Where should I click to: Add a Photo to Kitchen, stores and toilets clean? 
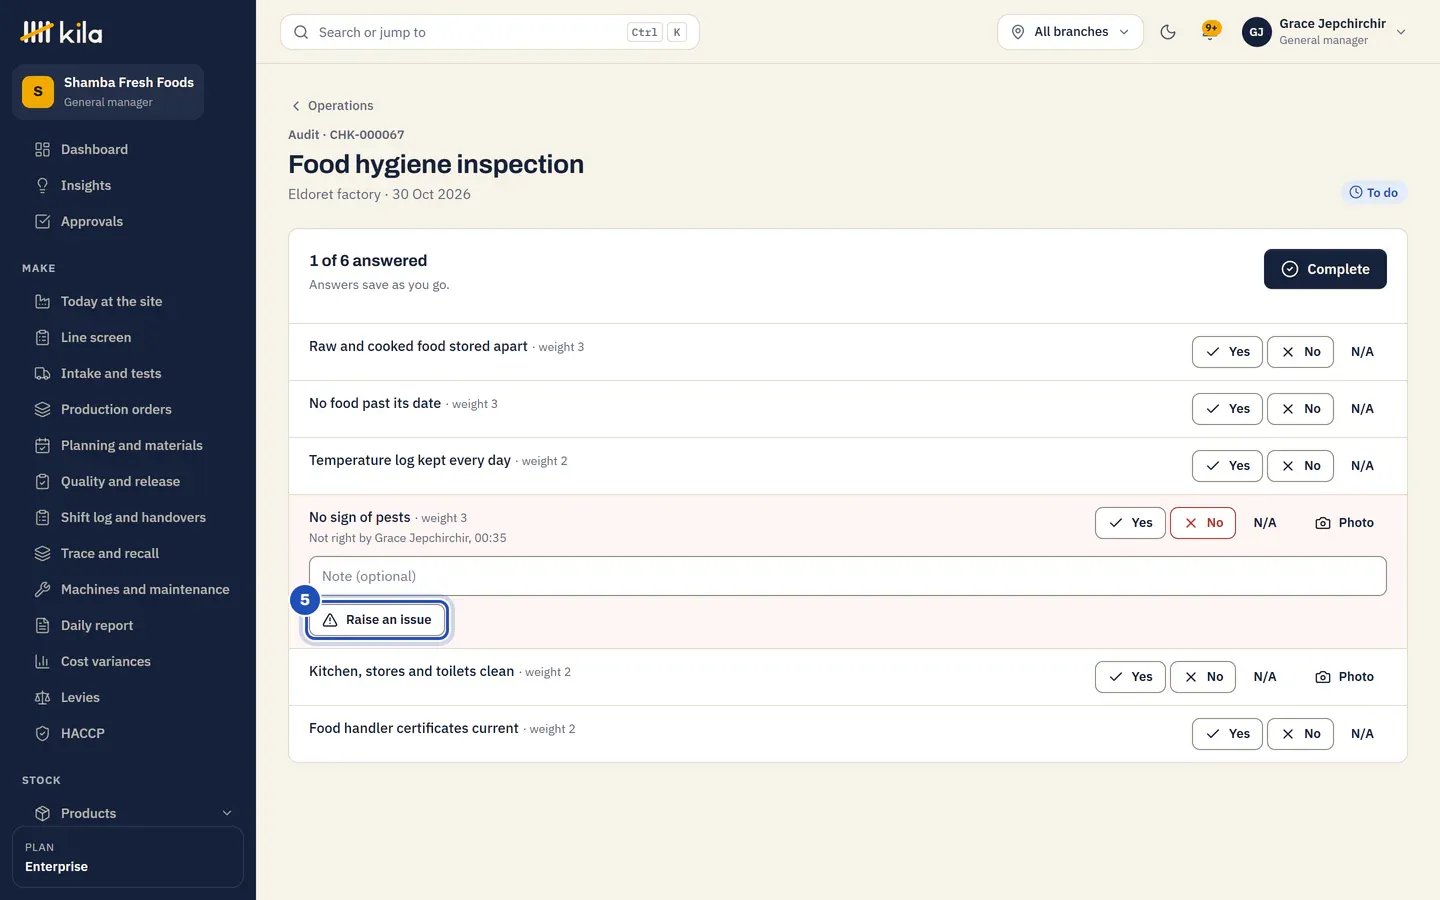pos(1345,677)
